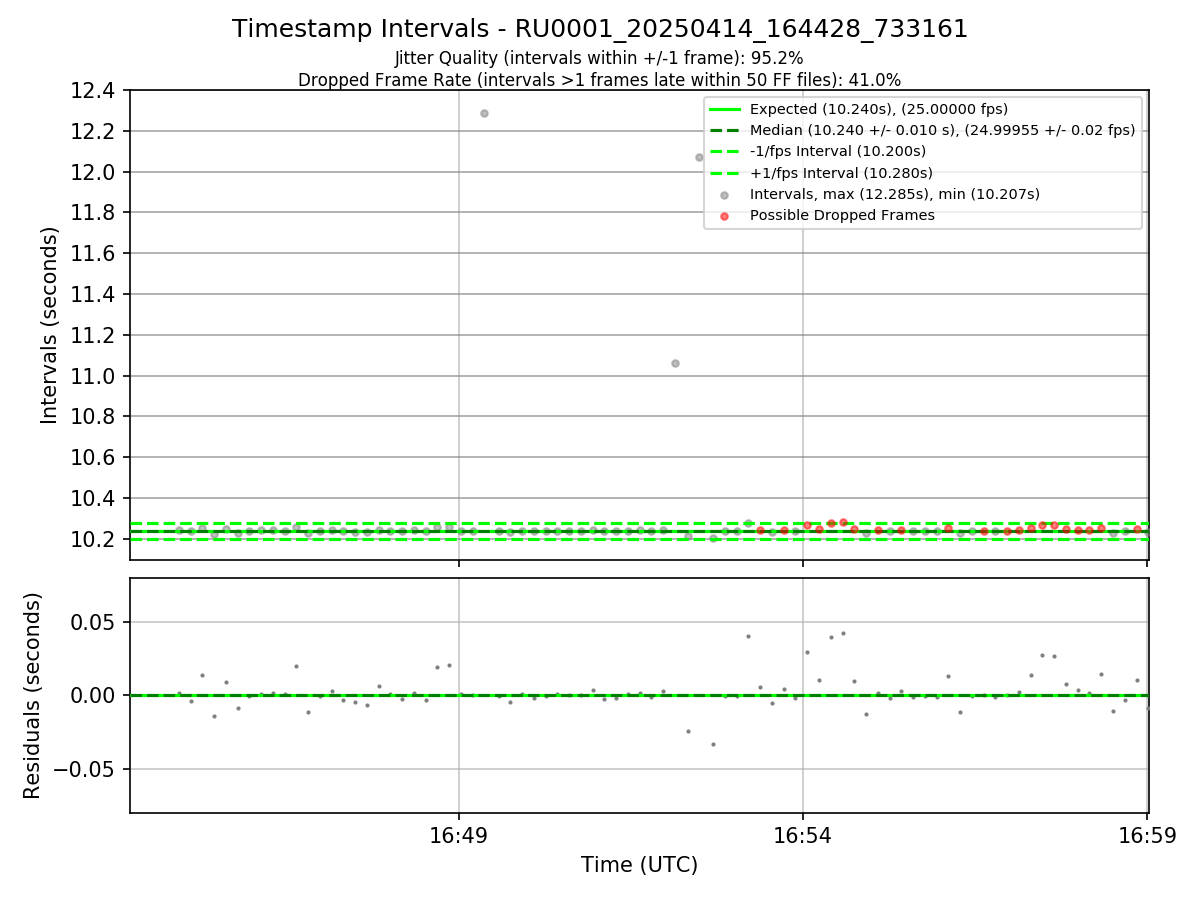
Task: Click the 11.0 y-axis tick label
Action: [93, 376]
